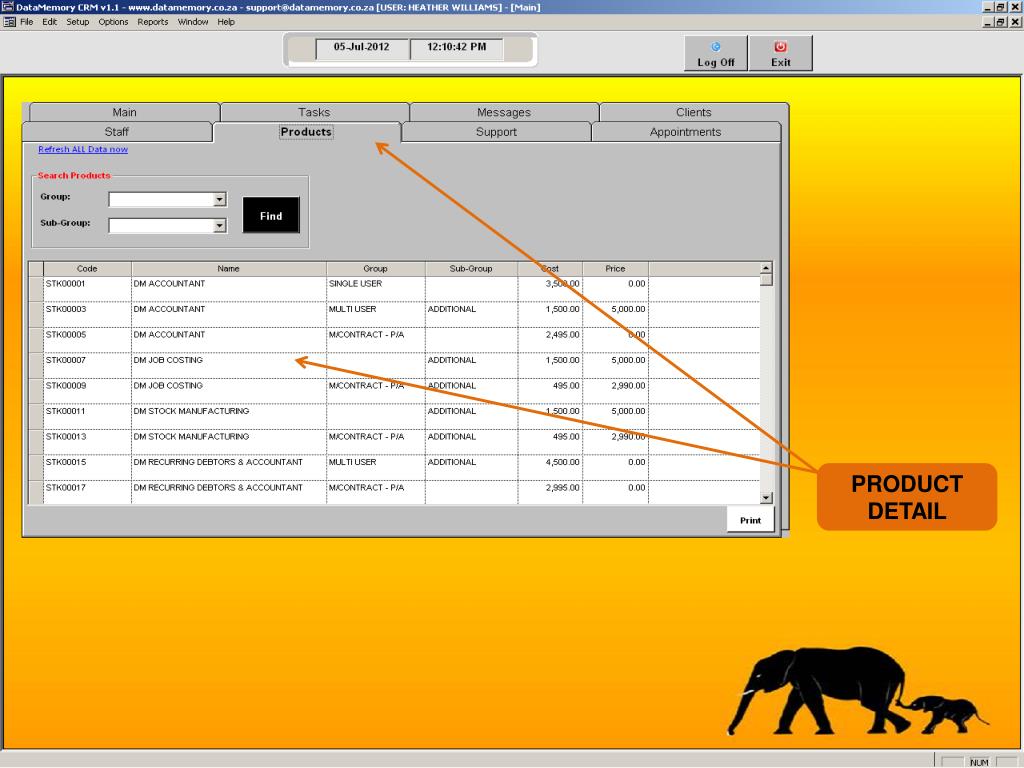Click the application icon beside the File menu

tap(9, 22)
